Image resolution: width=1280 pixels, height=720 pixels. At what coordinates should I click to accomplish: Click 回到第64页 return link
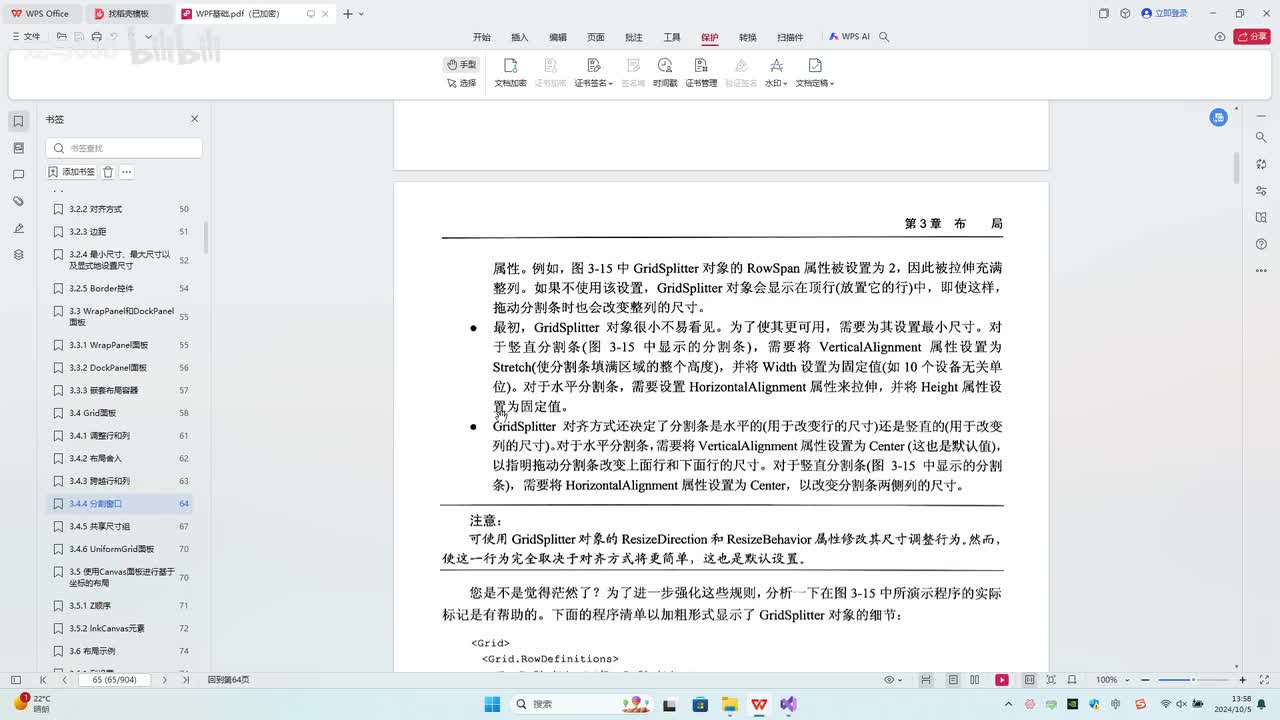pyautogui.click(x=229, y=680)
